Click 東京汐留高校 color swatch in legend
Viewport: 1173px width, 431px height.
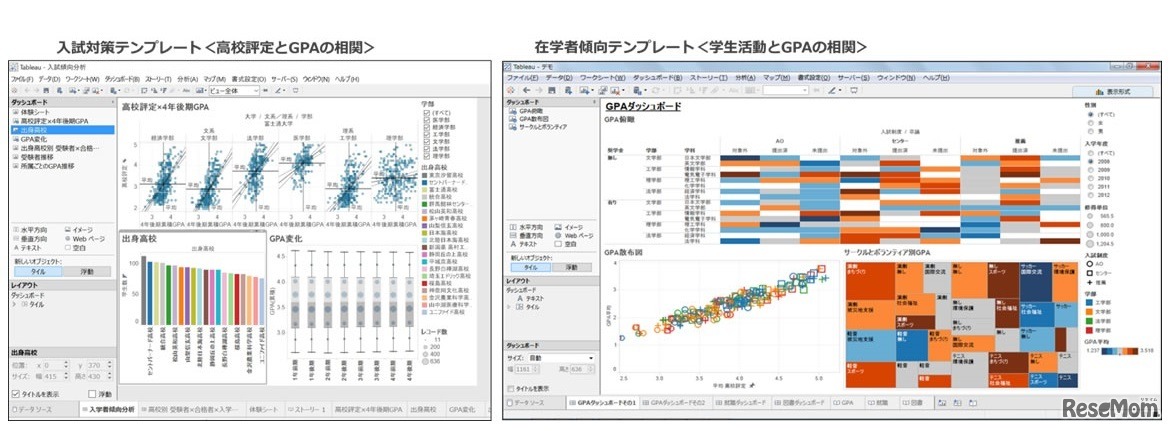[424, 175]
